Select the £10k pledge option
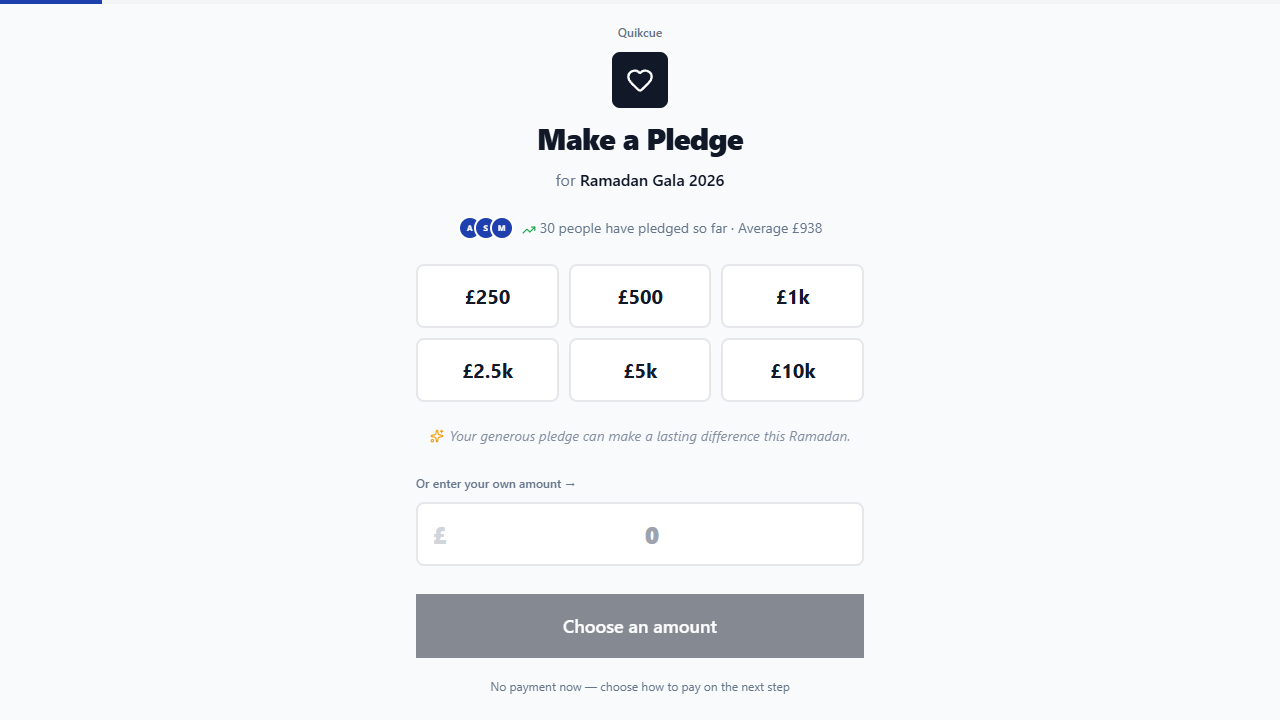The image size is (1280, 720). pyautogui.click(x=792, y=370)
